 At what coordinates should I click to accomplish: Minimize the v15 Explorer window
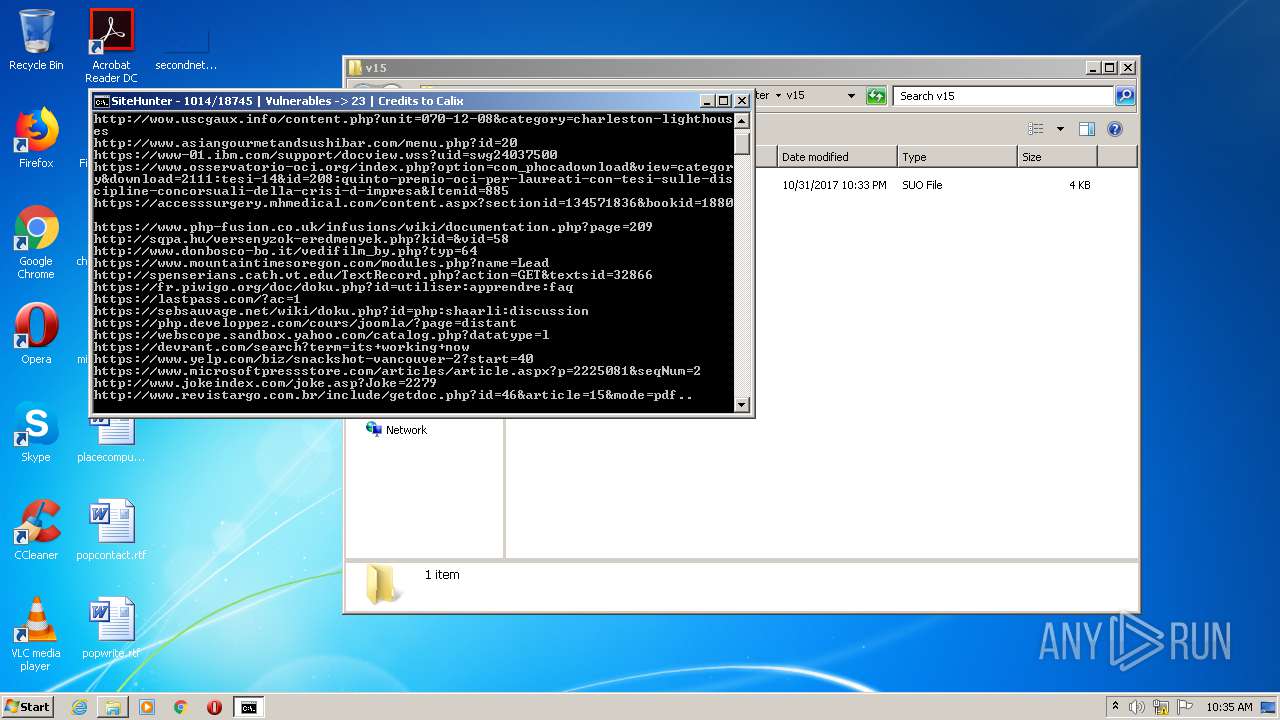point(1093,68)
